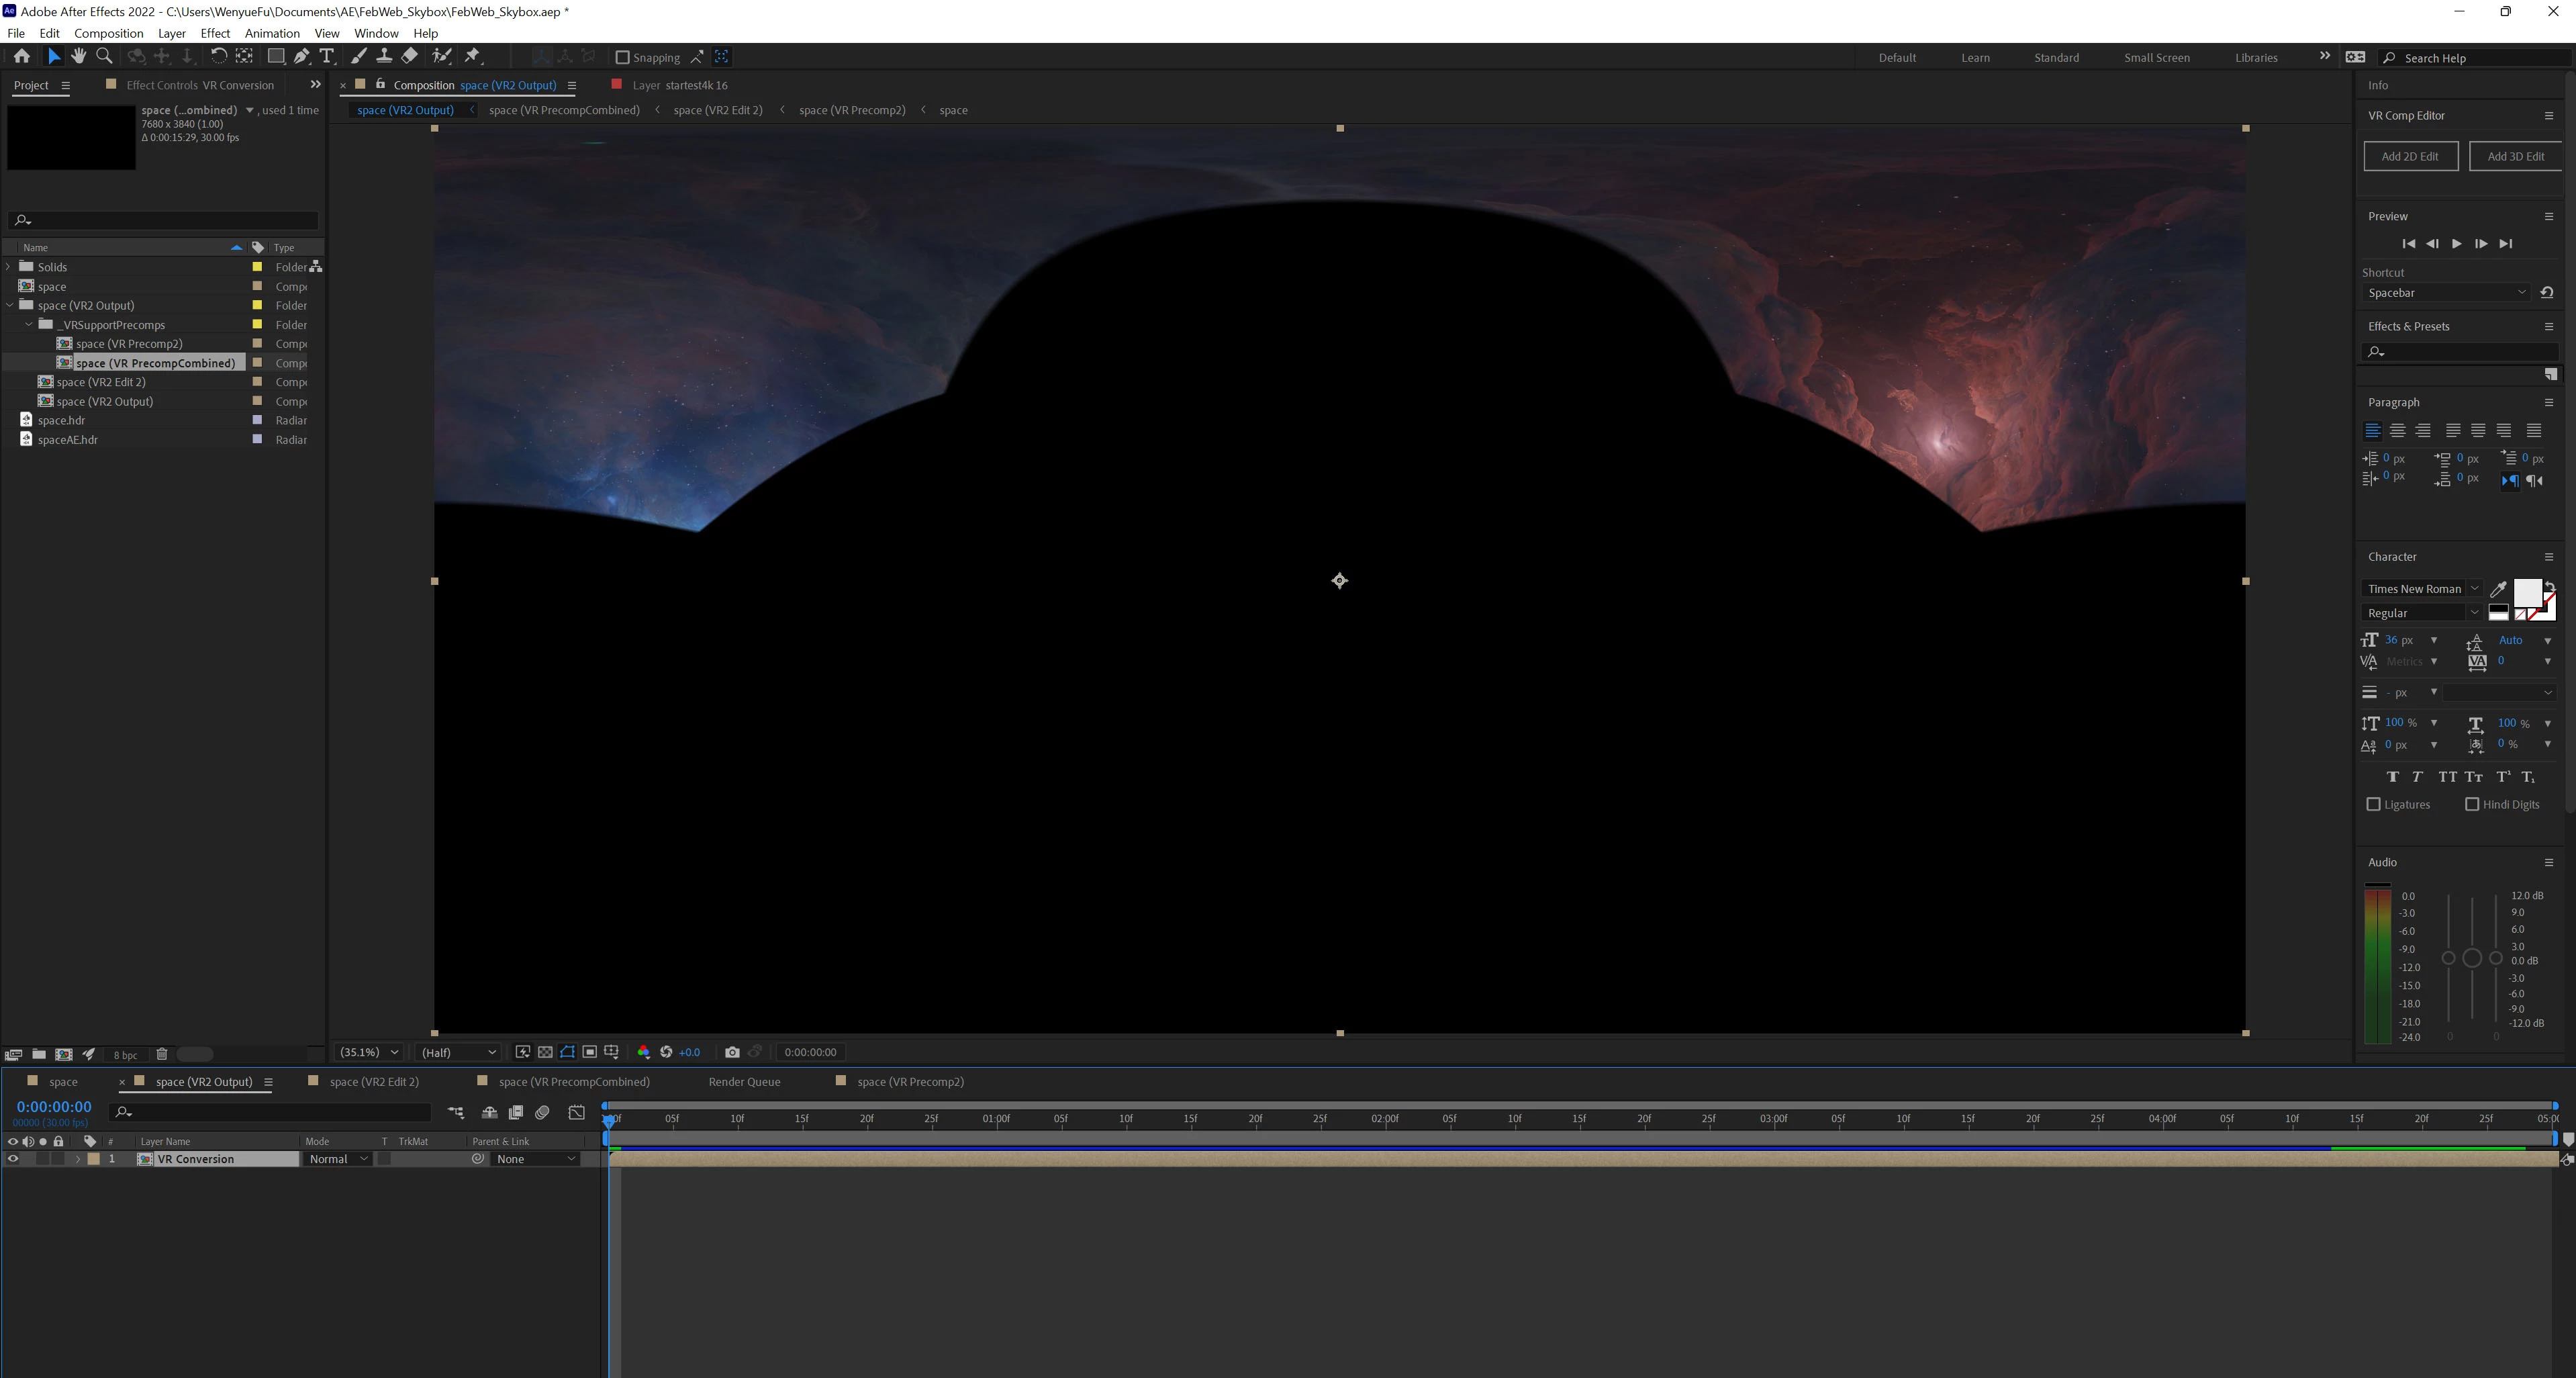Click the Add 2D Edit button
The width and height of the screenshot is (2576, 1378).
pyautogui.click(x=2410, y=156)
